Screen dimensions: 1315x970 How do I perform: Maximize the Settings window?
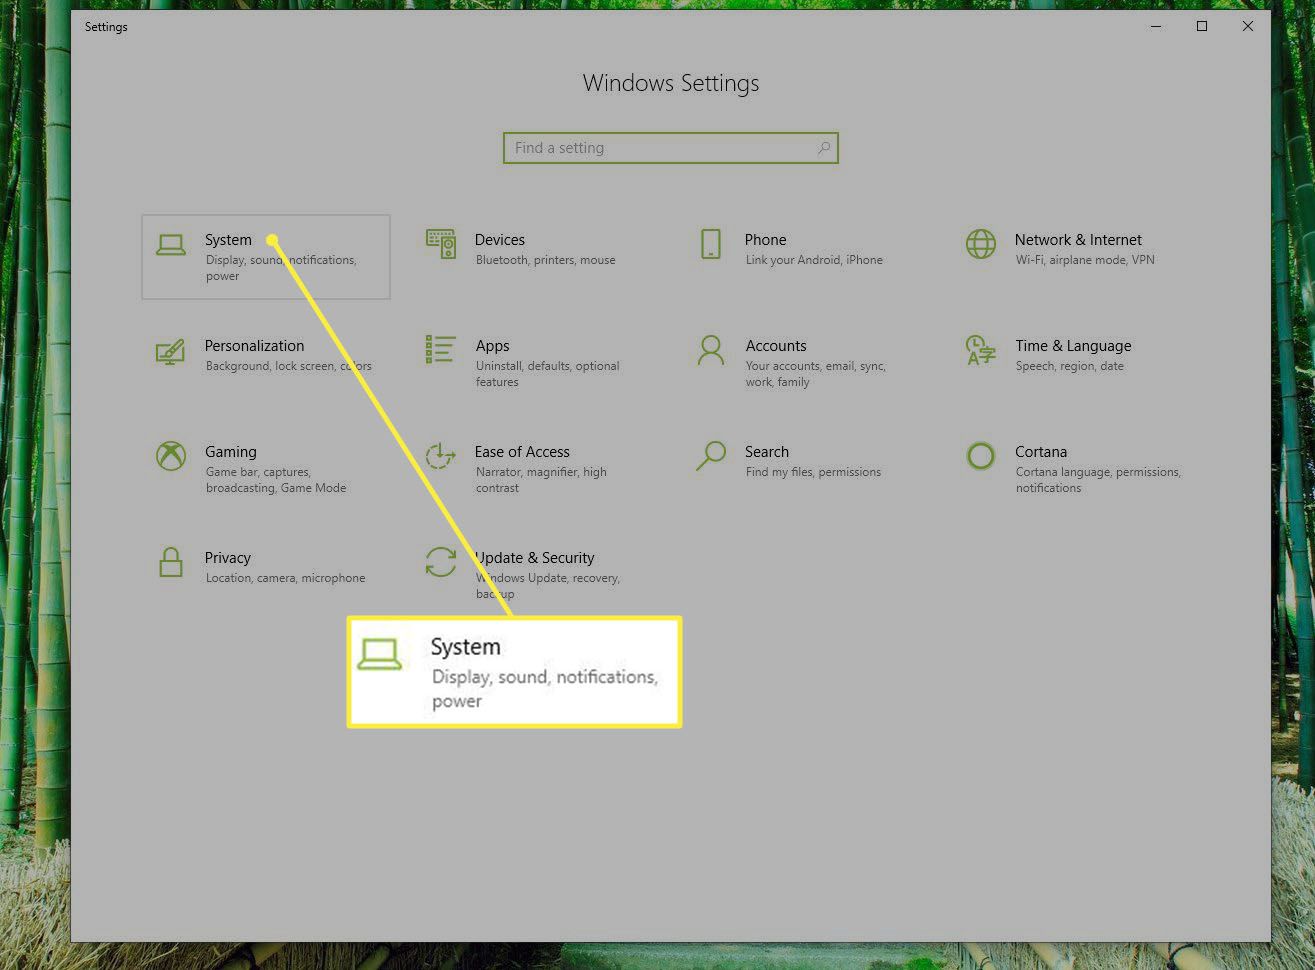[1202, 27]
